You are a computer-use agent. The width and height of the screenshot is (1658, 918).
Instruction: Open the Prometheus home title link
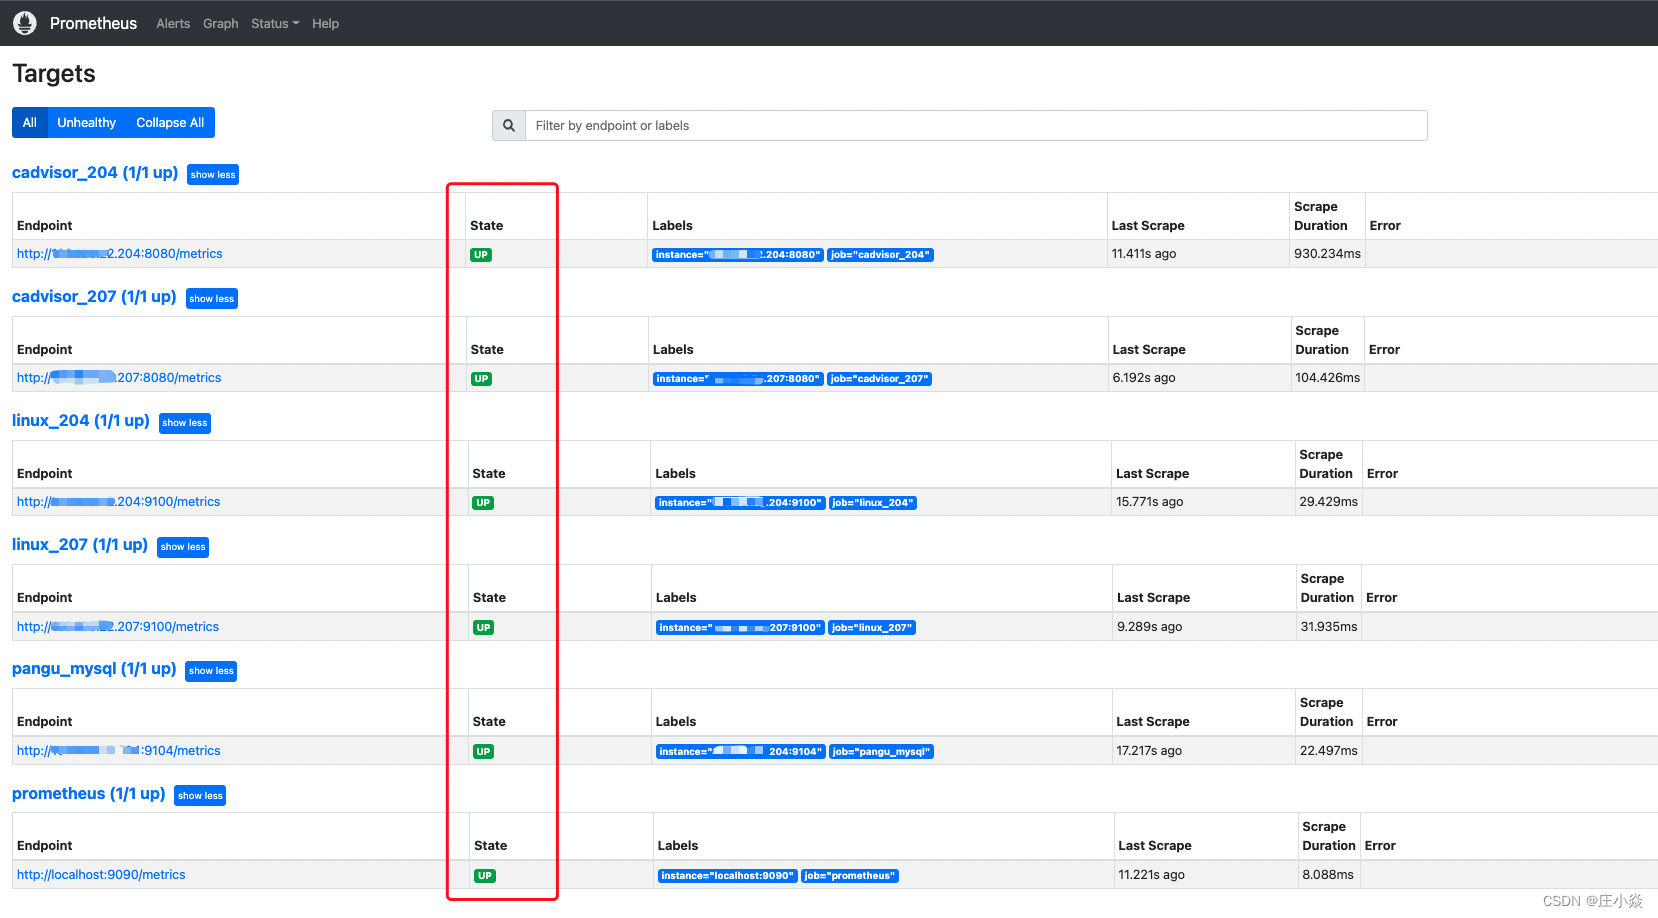point(93,23)
